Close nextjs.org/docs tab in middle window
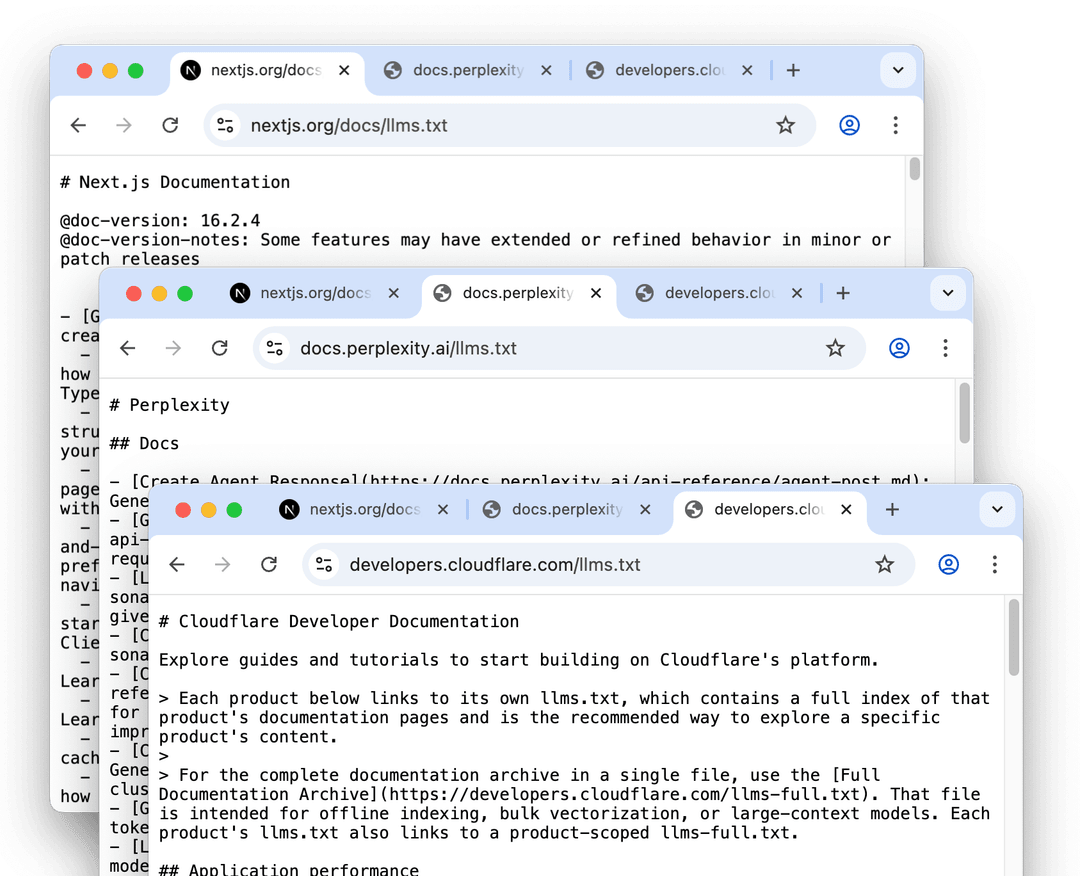The image size is (1080, 876). point(394,293)
